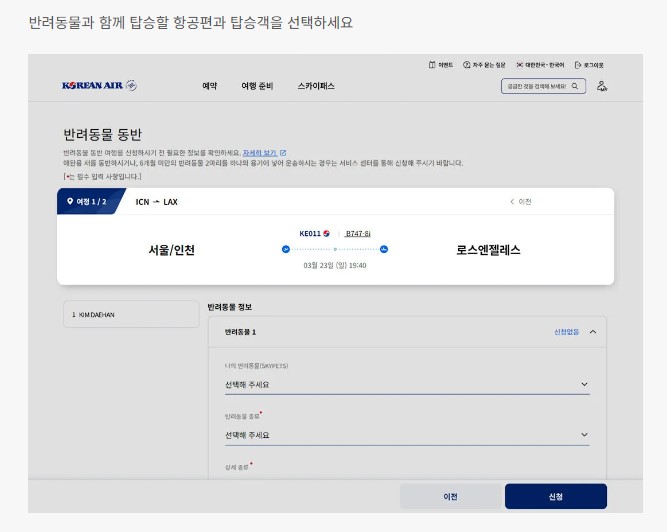Click the 반려동물 동반 page heading
667x532 pixels.
(103, 134)
